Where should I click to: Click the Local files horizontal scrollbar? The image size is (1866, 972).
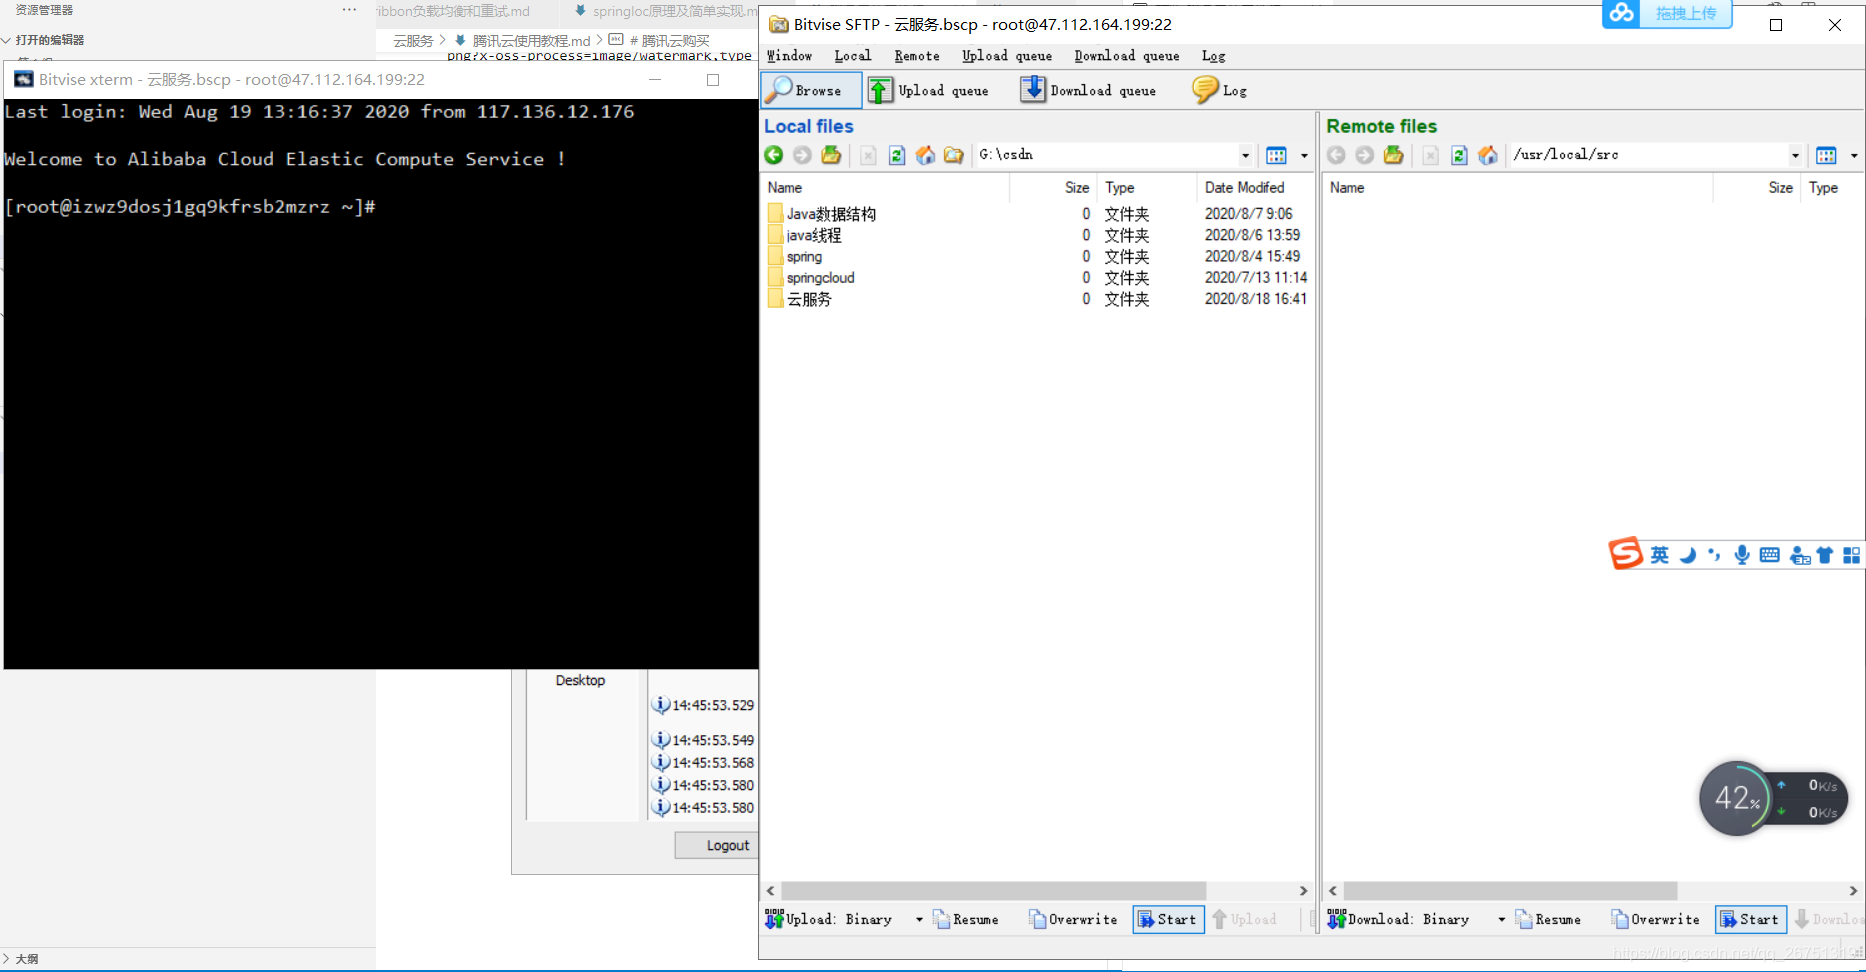994,890
